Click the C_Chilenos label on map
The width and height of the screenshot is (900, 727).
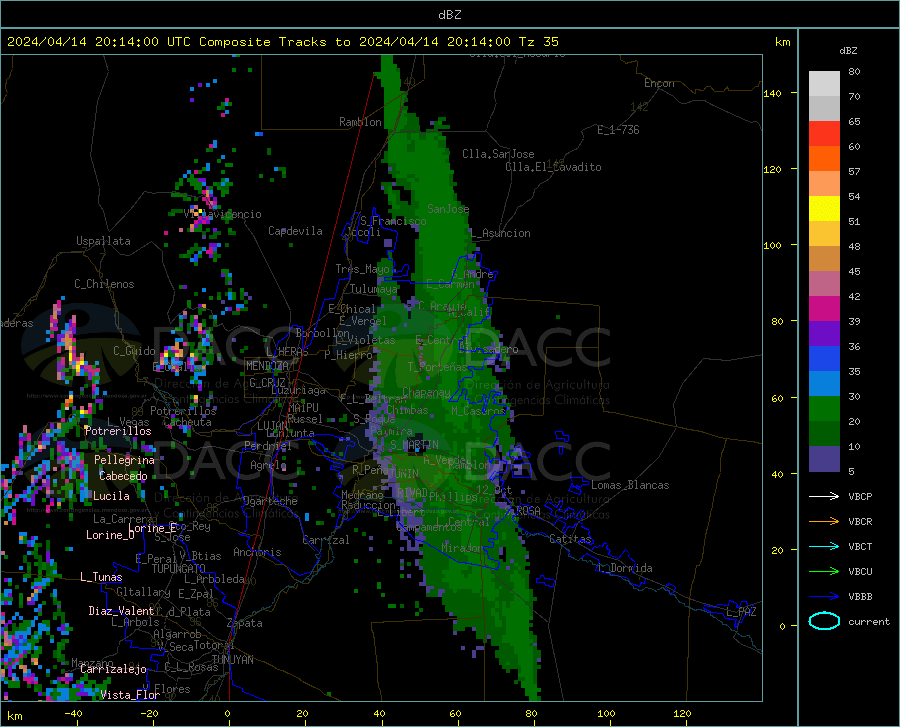pyautogui.click(x=104, y=284)
